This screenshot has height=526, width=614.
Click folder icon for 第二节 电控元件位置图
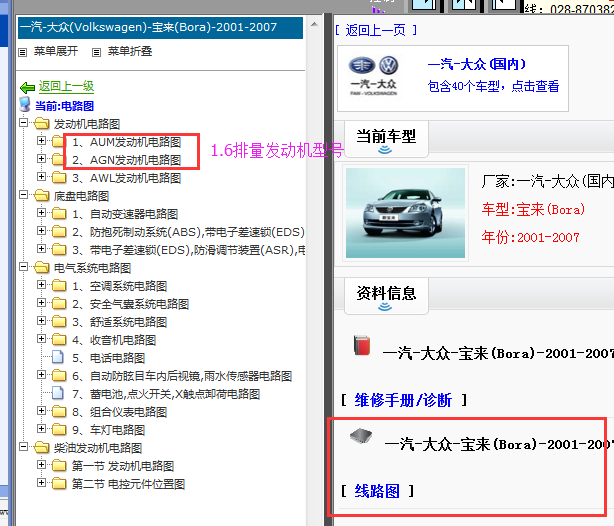(59, 483)
